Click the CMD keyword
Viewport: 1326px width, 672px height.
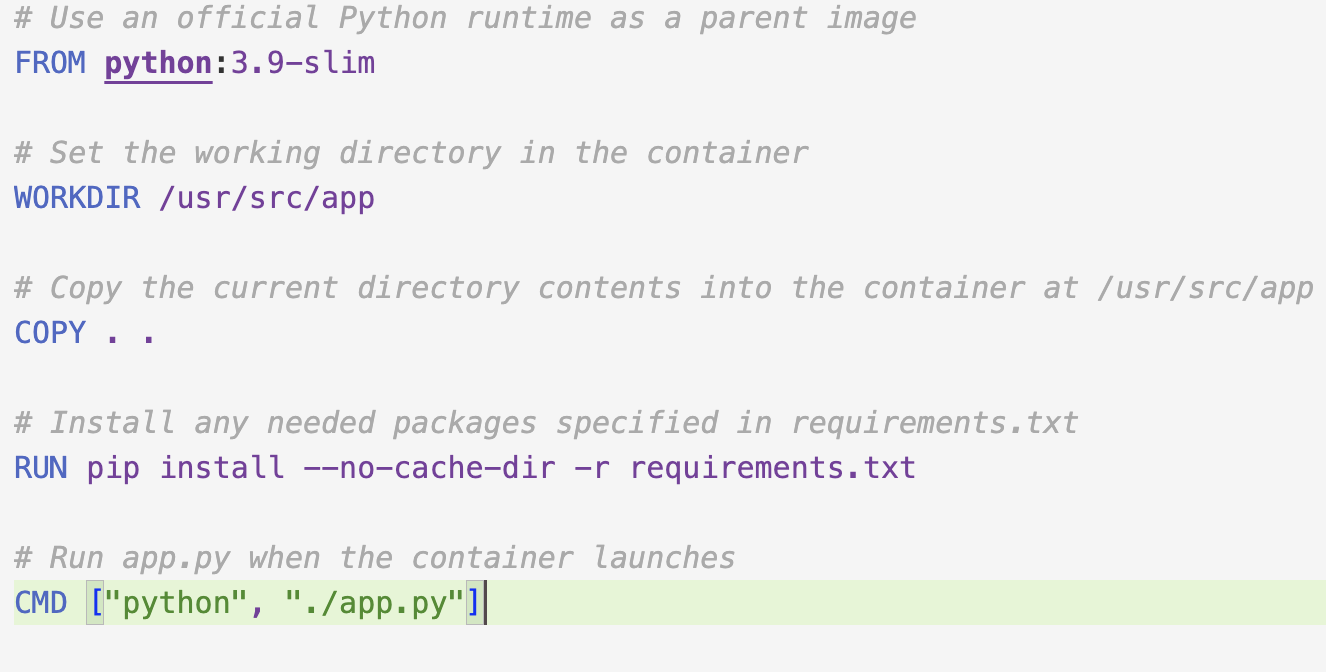pyautogui.click(x=41, y=603)
